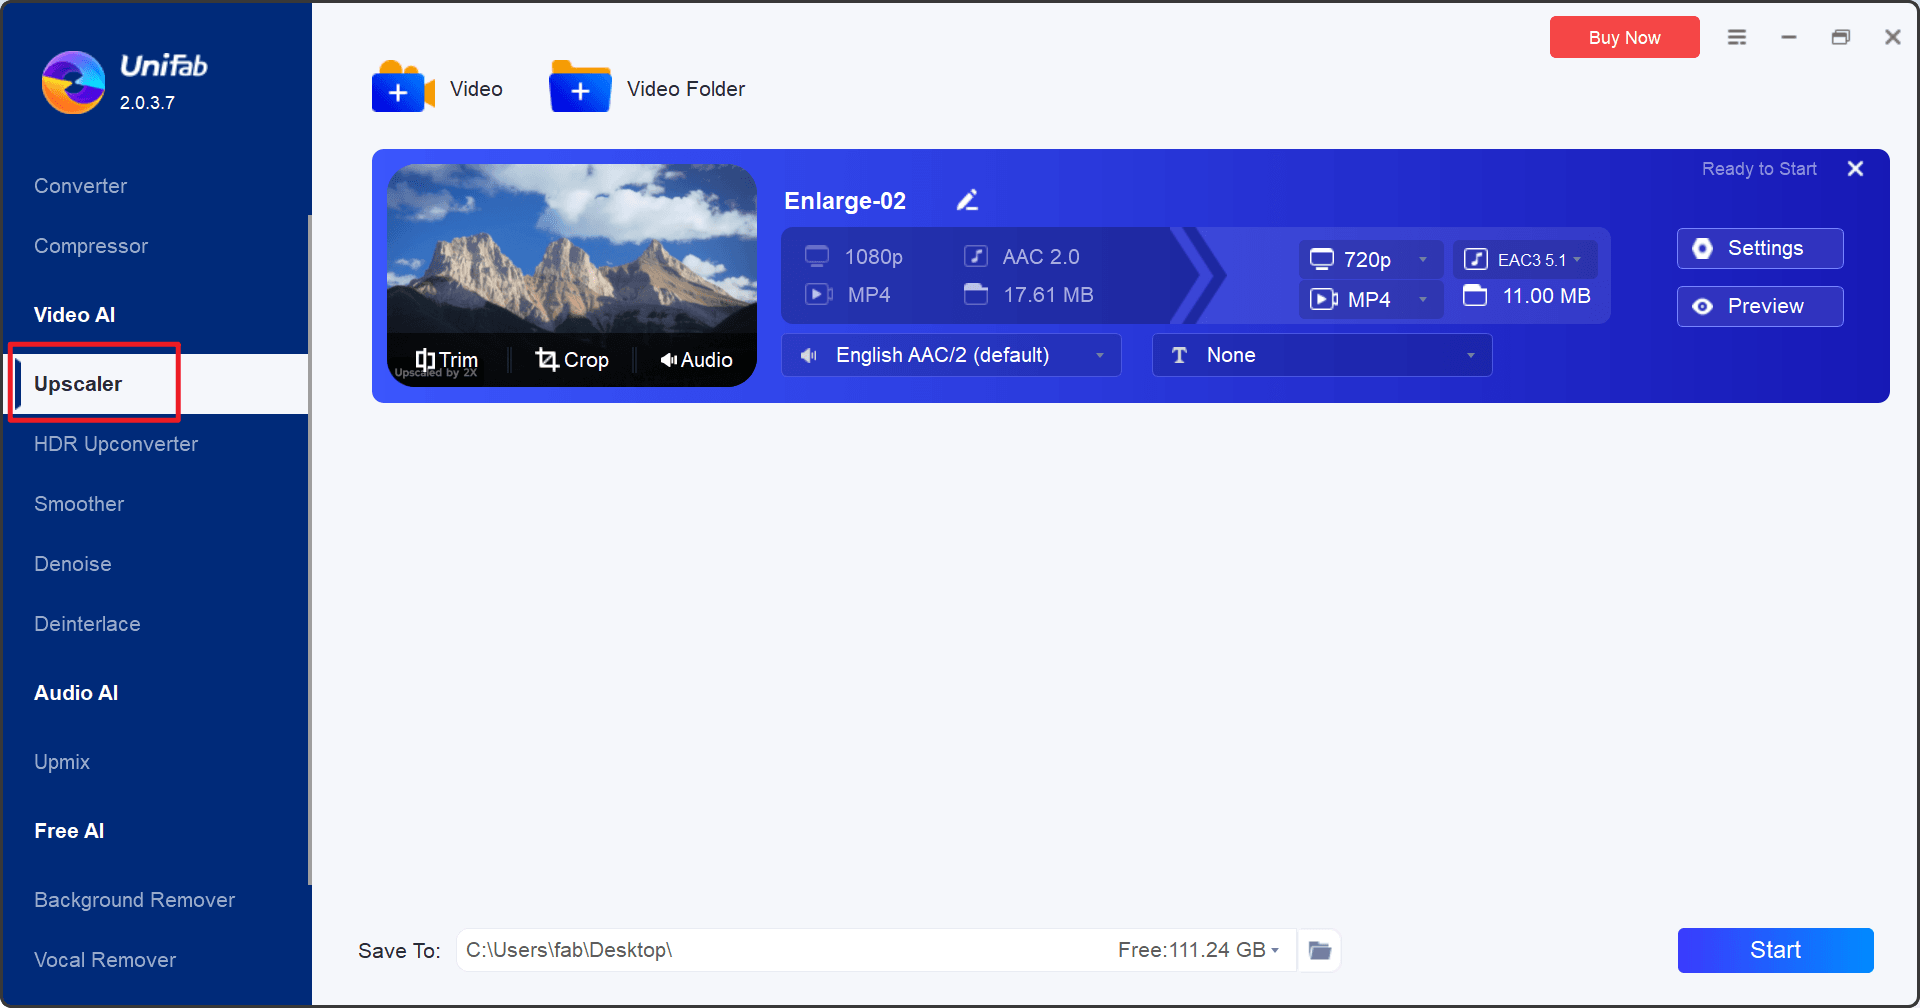Open the output folder browse icon
Viewport: 1920px width, 1008px height.
[1320, 950]
